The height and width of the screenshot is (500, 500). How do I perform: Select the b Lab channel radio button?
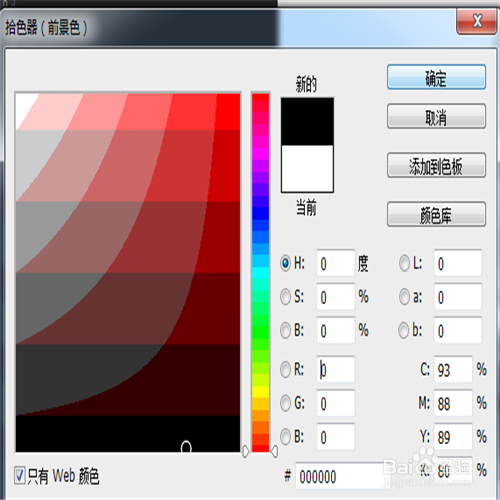[404, 330]
